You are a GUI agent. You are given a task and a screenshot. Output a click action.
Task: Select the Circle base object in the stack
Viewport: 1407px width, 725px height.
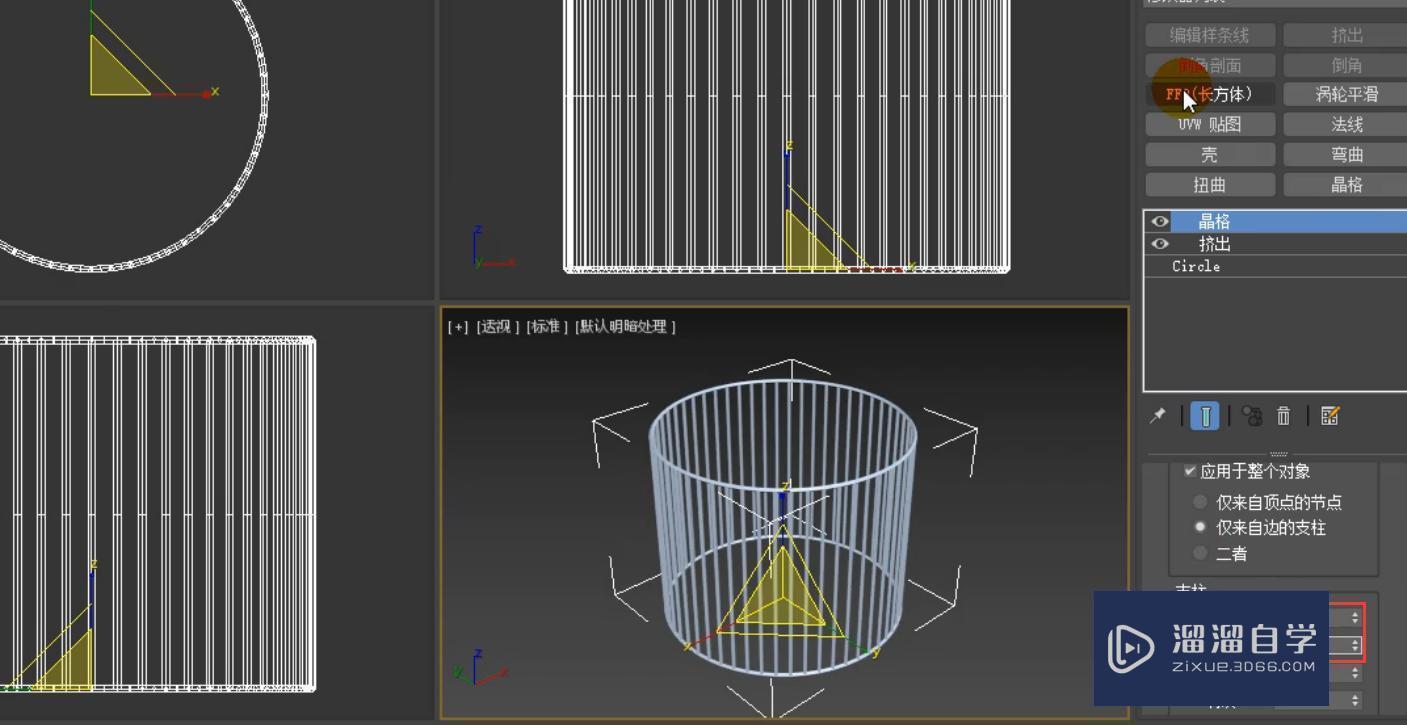pos(1275,266)
